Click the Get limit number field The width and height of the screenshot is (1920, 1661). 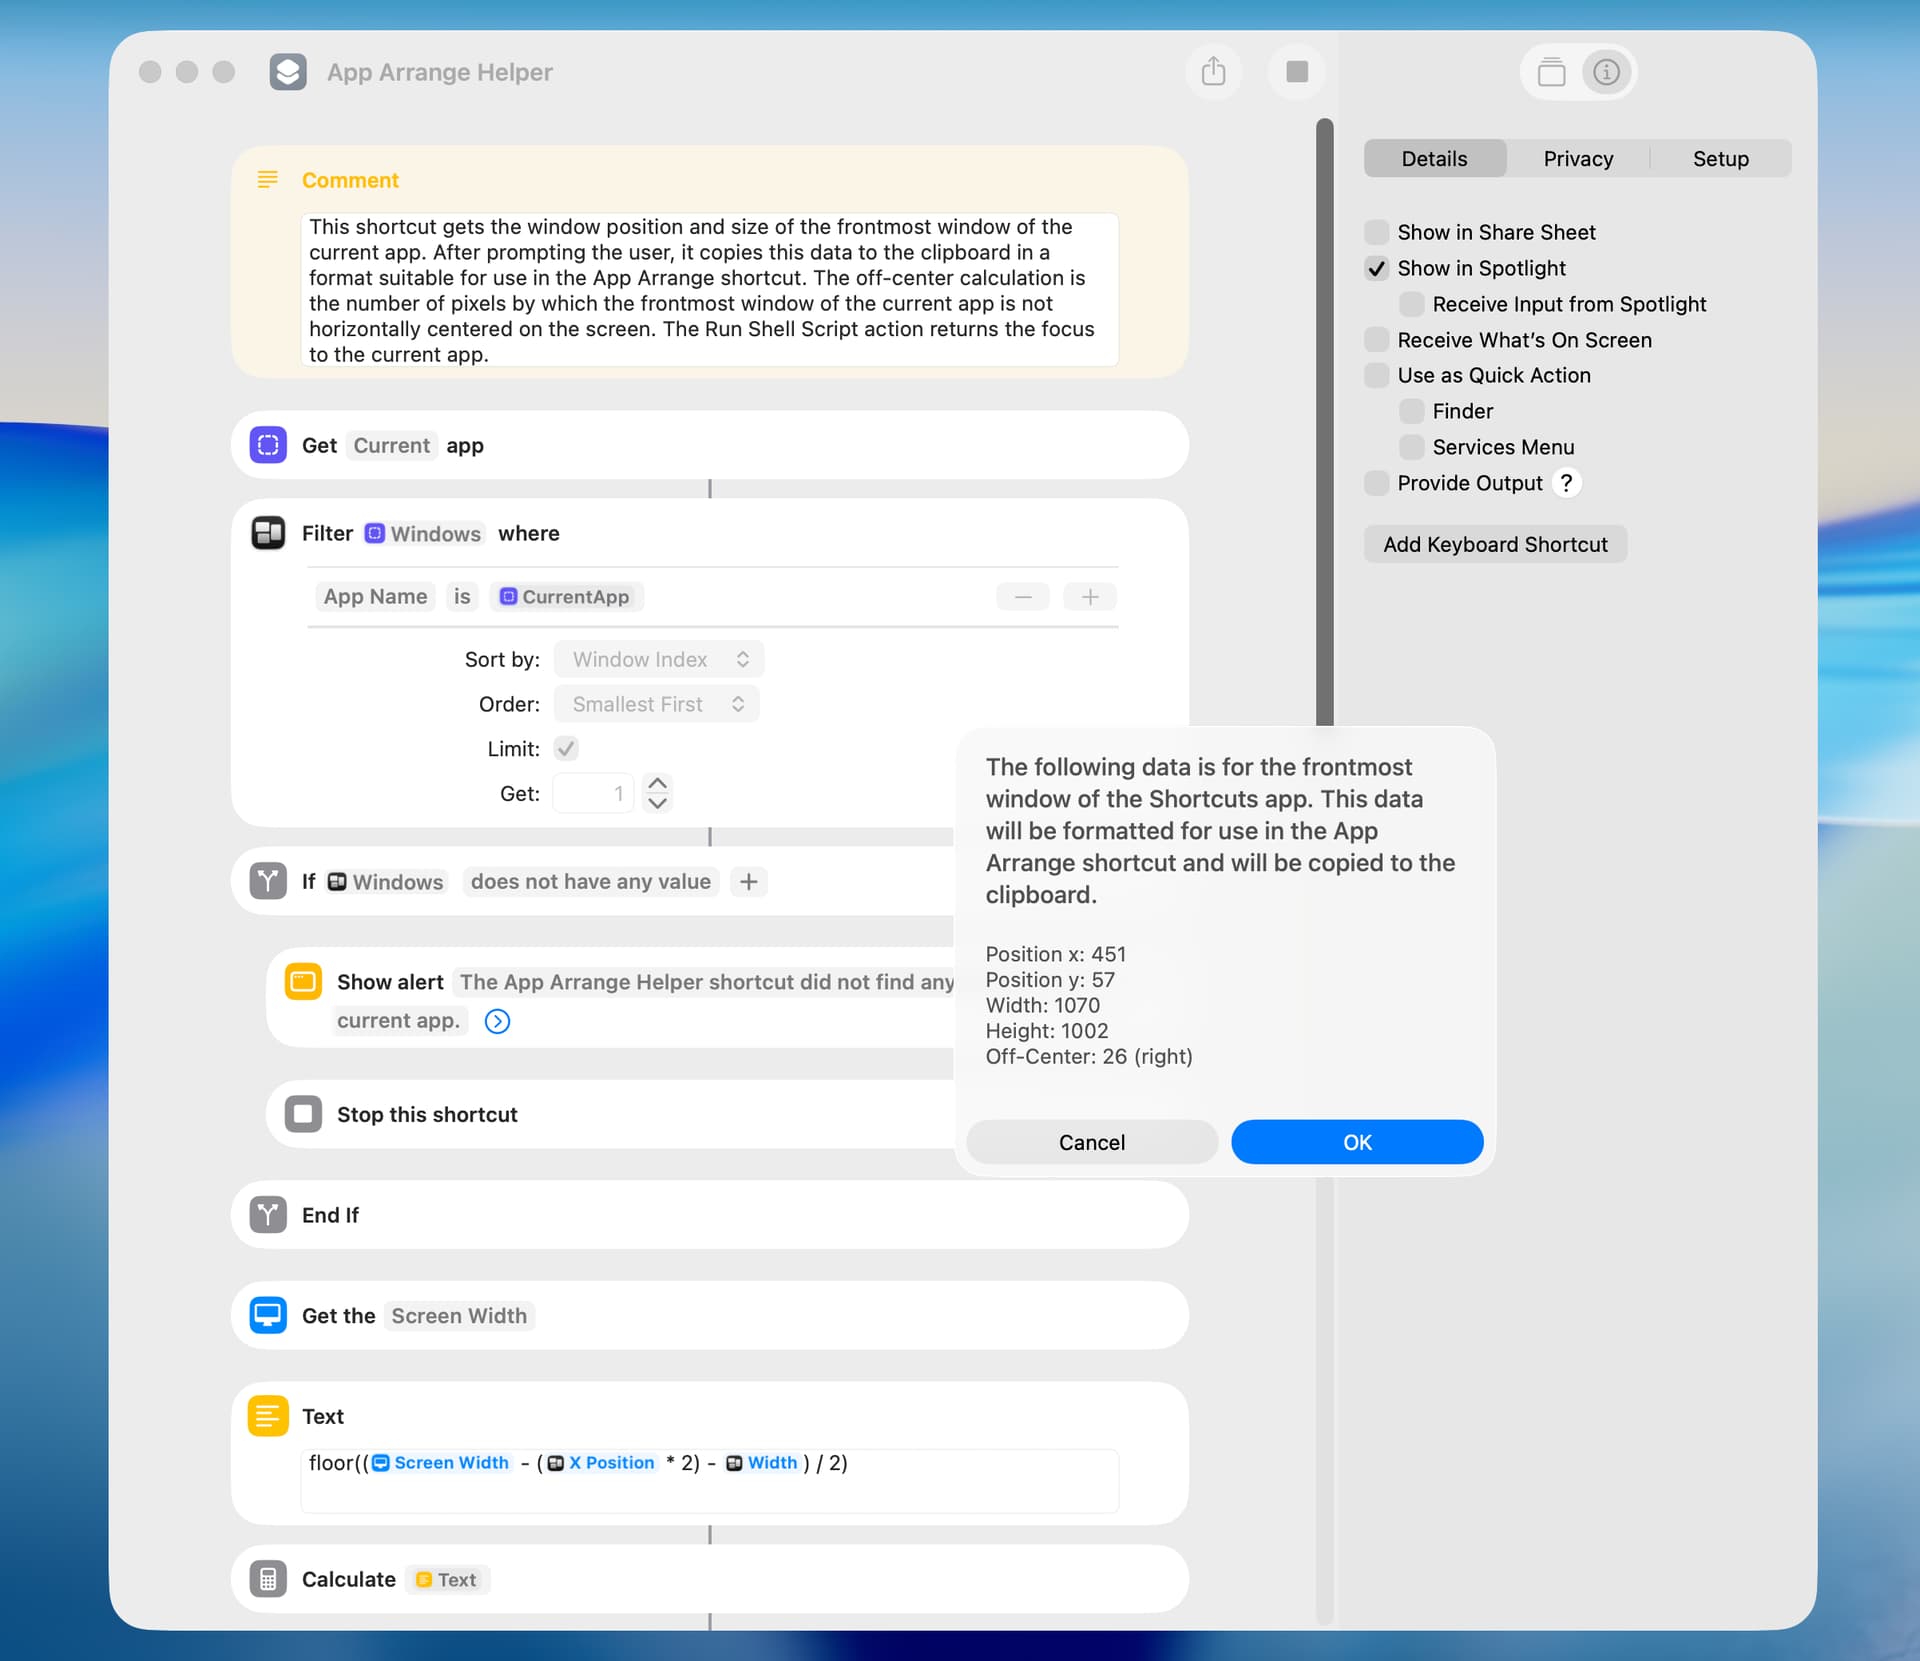[593, 793]
